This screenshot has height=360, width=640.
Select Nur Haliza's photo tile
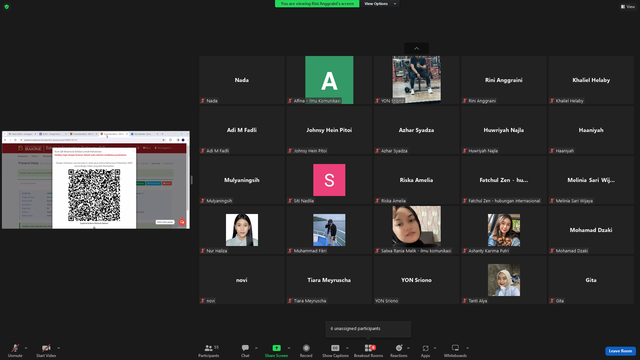coord(242,230)
